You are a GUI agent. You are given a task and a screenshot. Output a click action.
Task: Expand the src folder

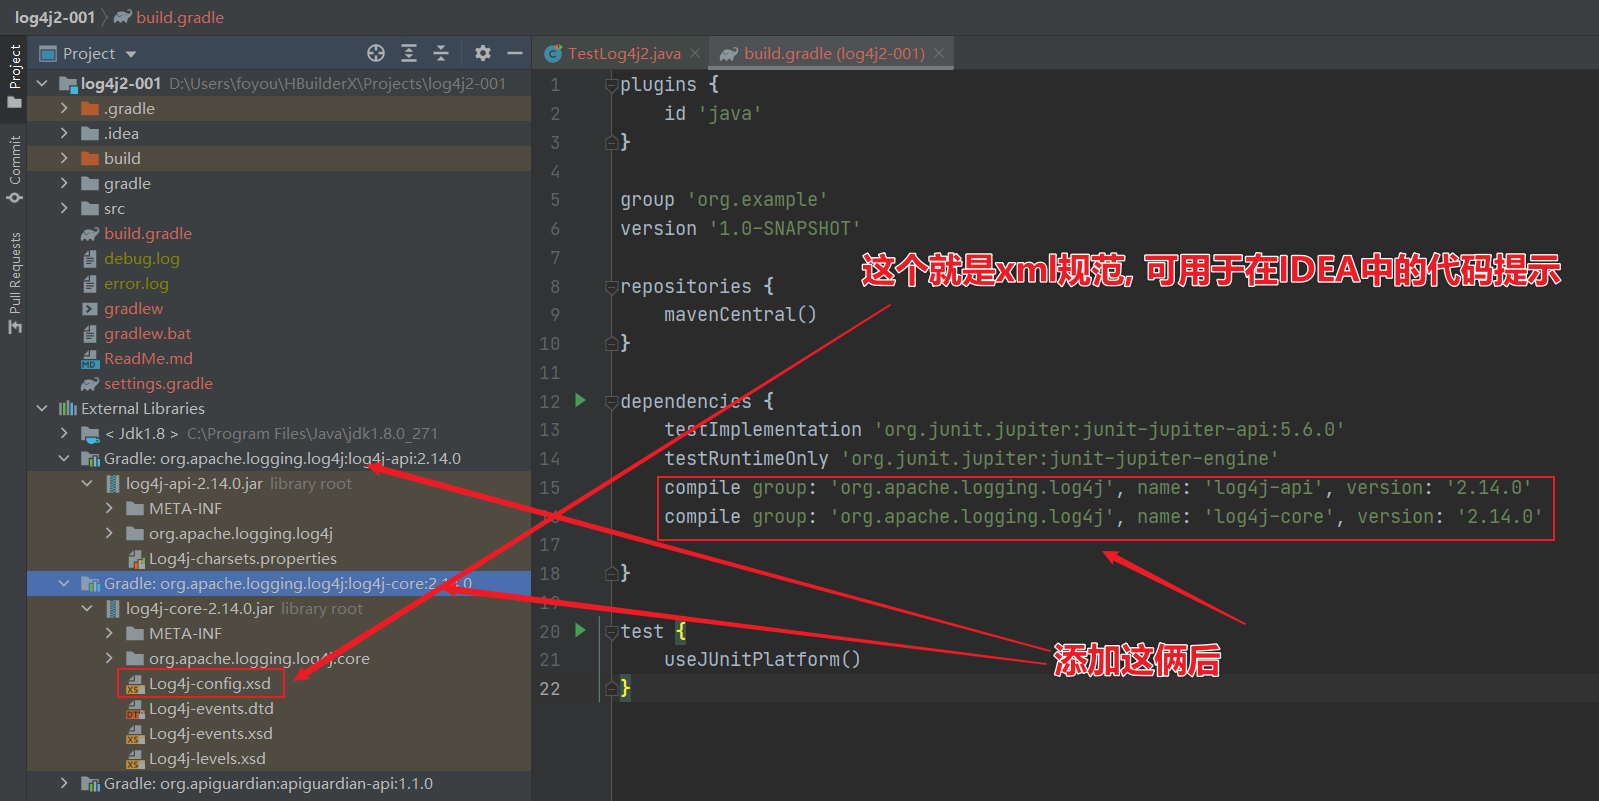click(64, 208)
